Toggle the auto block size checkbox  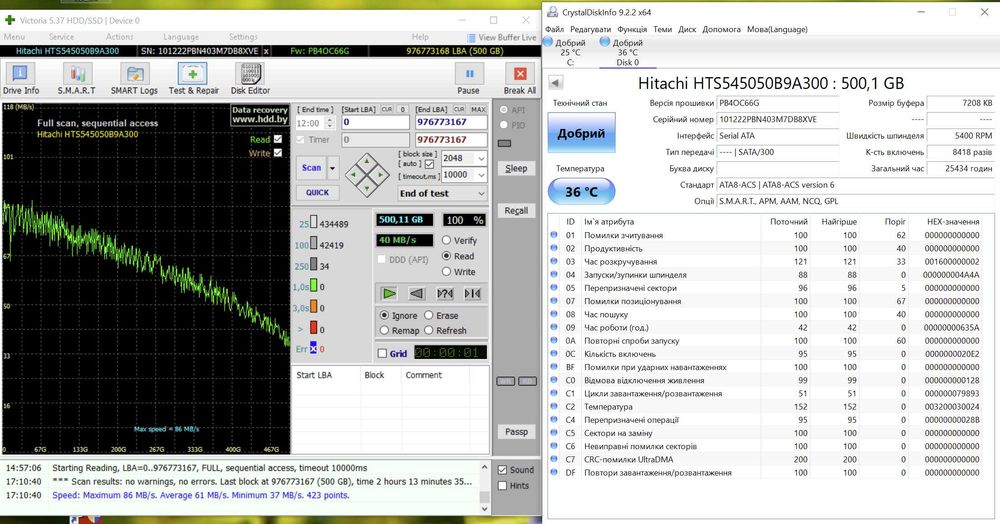(430, 164)
